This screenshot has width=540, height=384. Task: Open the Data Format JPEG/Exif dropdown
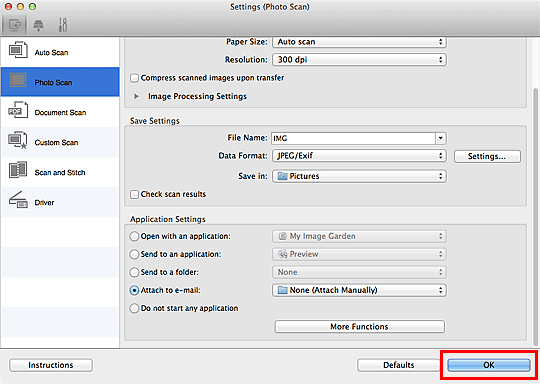359,156
